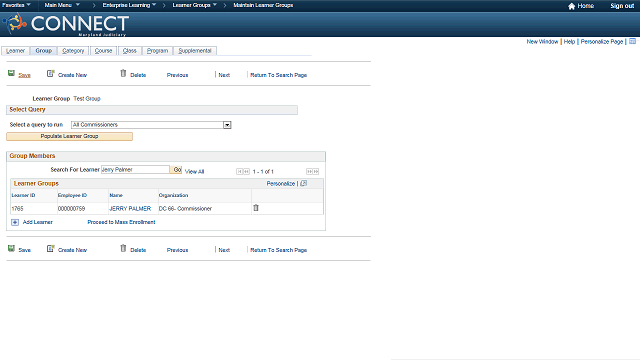640x360 pixels.
Task: Go to next page of learner results
Action: tap(309, 171)
